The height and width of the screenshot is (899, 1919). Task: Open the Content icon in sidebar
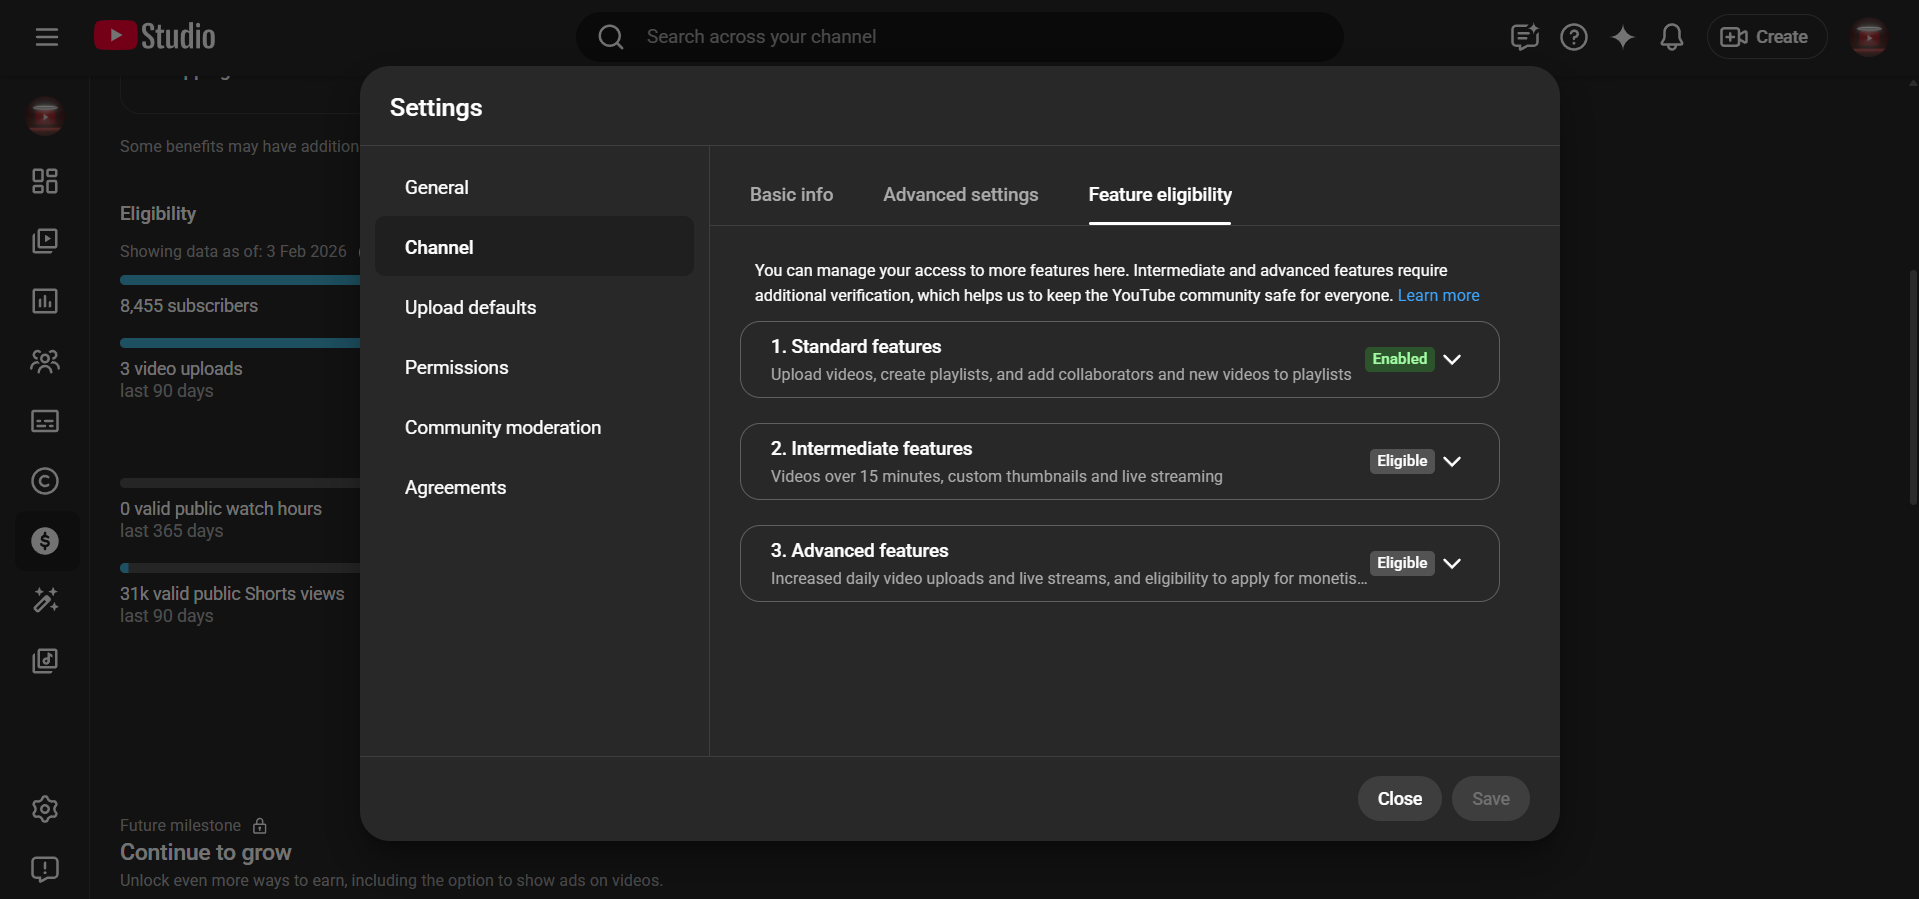point(45,241)
